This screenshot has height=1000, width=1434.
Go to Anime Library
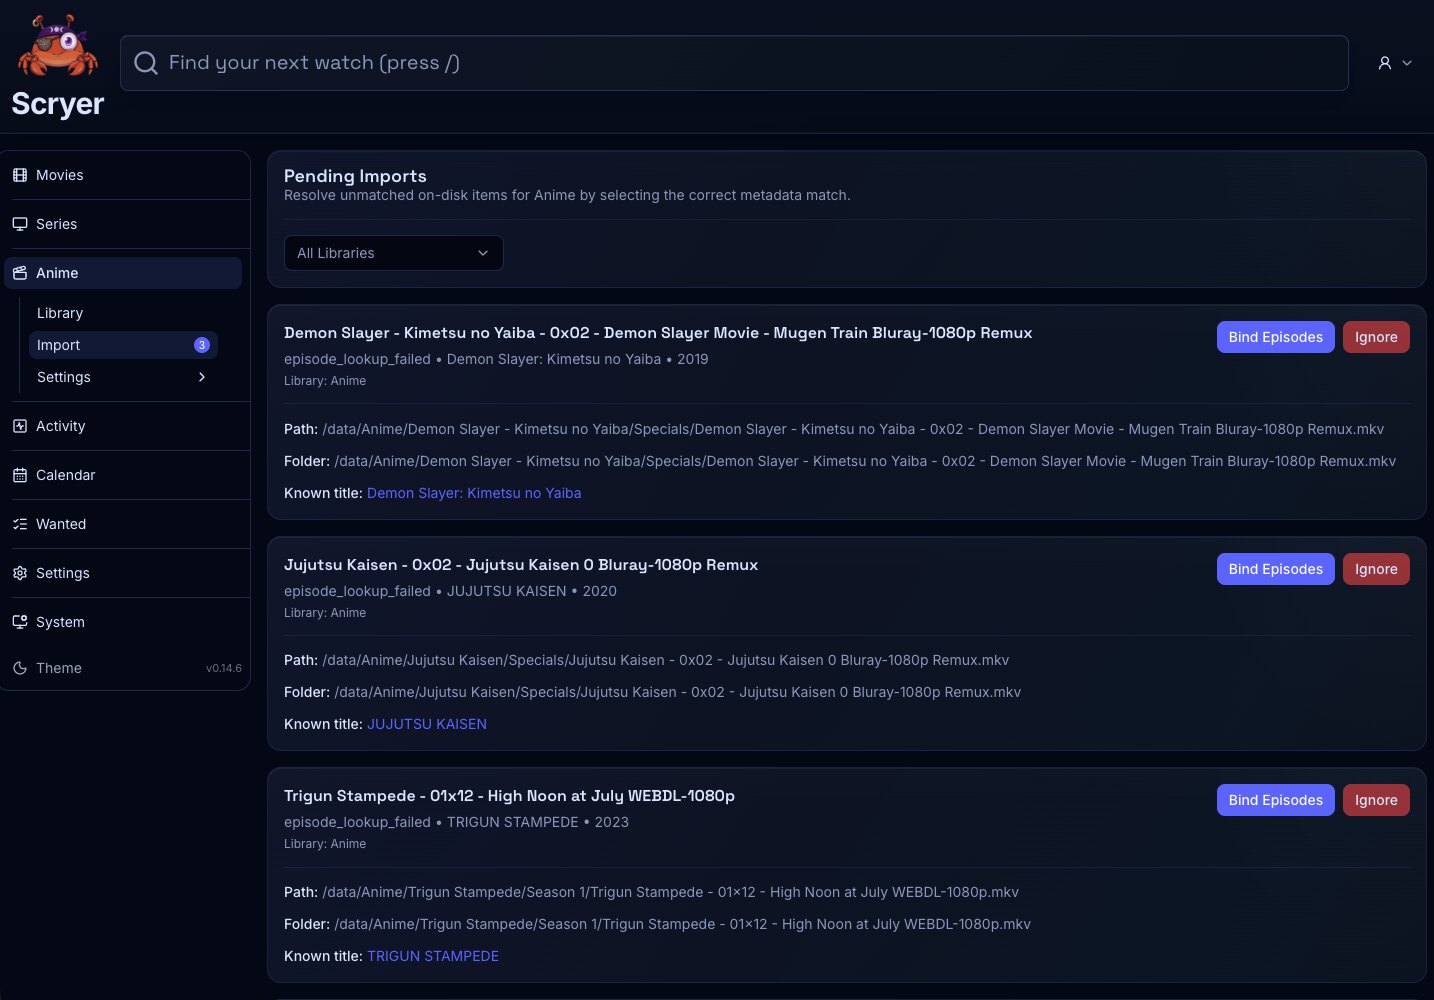click(x=123, y=313)
